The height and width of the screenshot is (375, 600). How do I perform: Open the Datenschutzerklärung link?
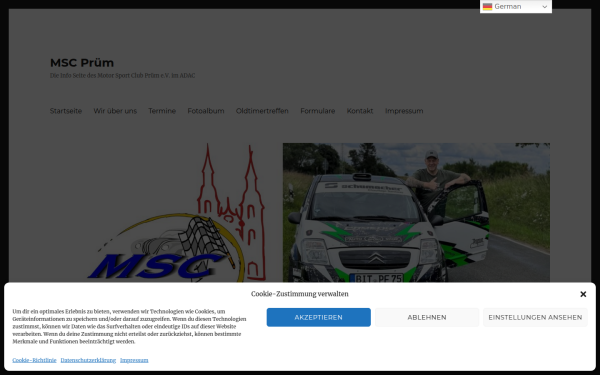coord(88,360)
